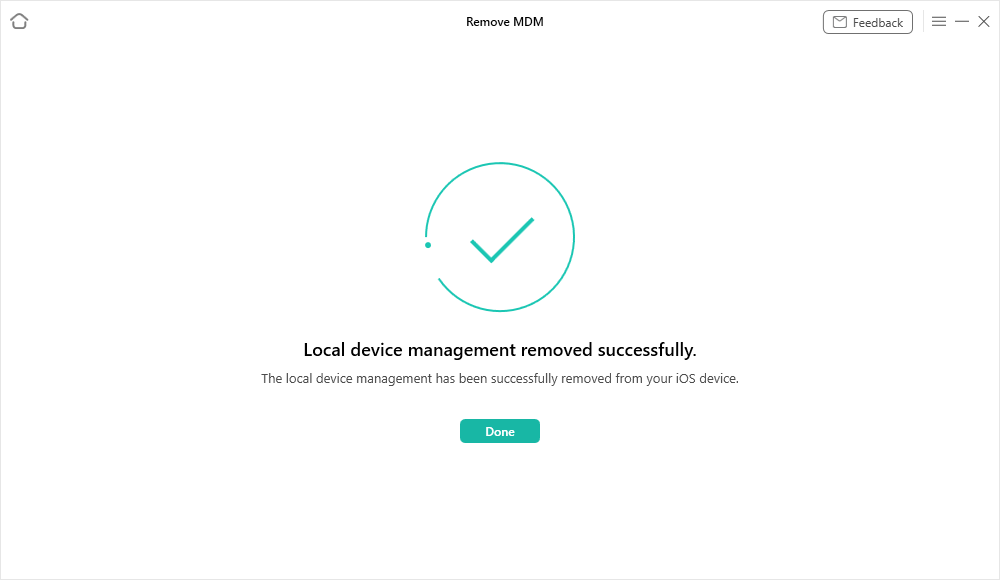Click the Remove MDM window title
Viewport: 1000px width, 580px height.
(x=504, y=21)
